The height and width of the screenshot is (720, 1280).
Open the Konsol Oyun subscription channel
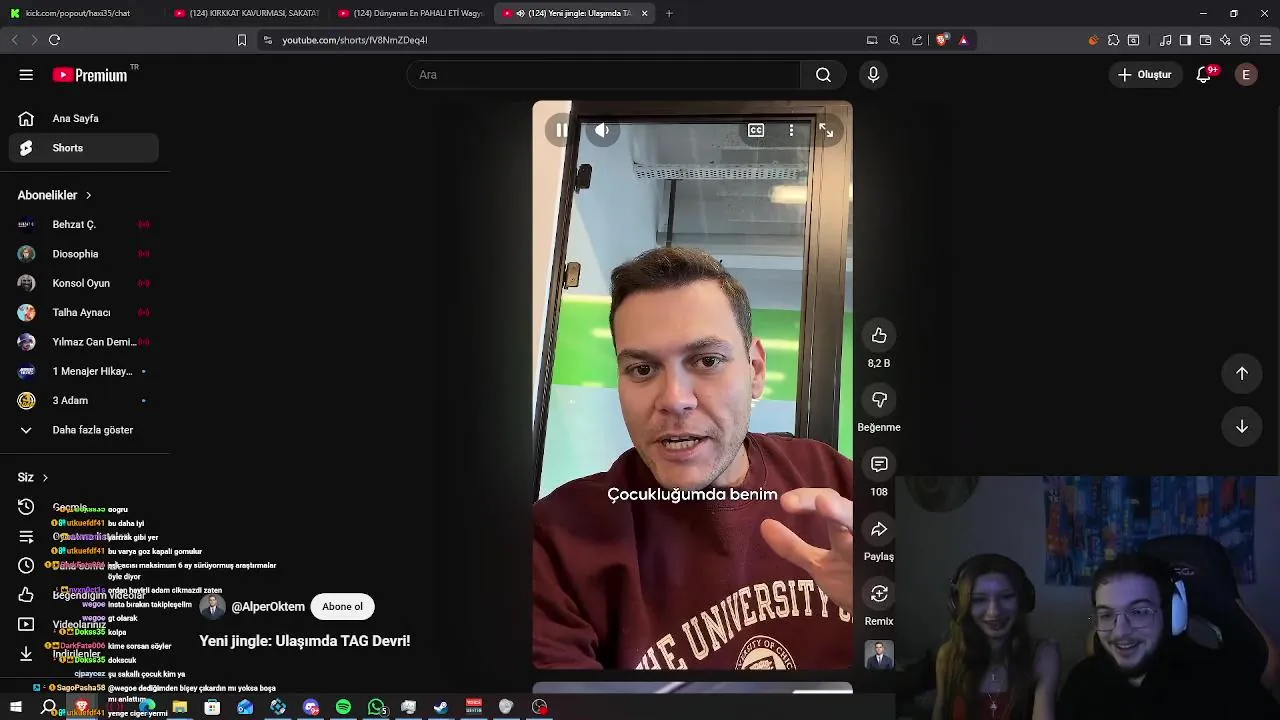(84, 283)
